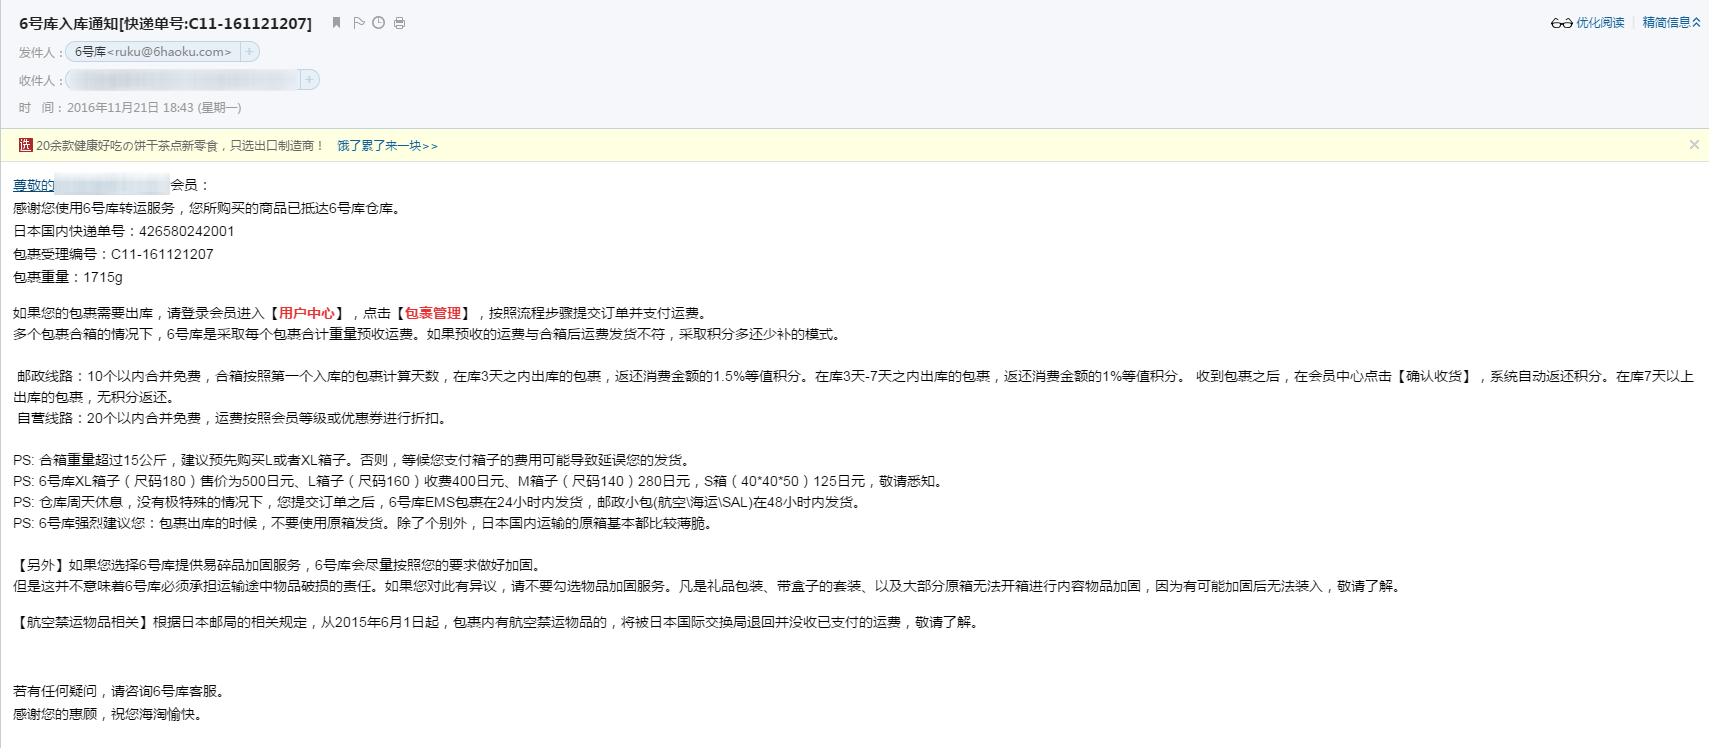
Task: Click the timestamp 2016年11月21日 18:43
Action: click(x=130, y=108)
